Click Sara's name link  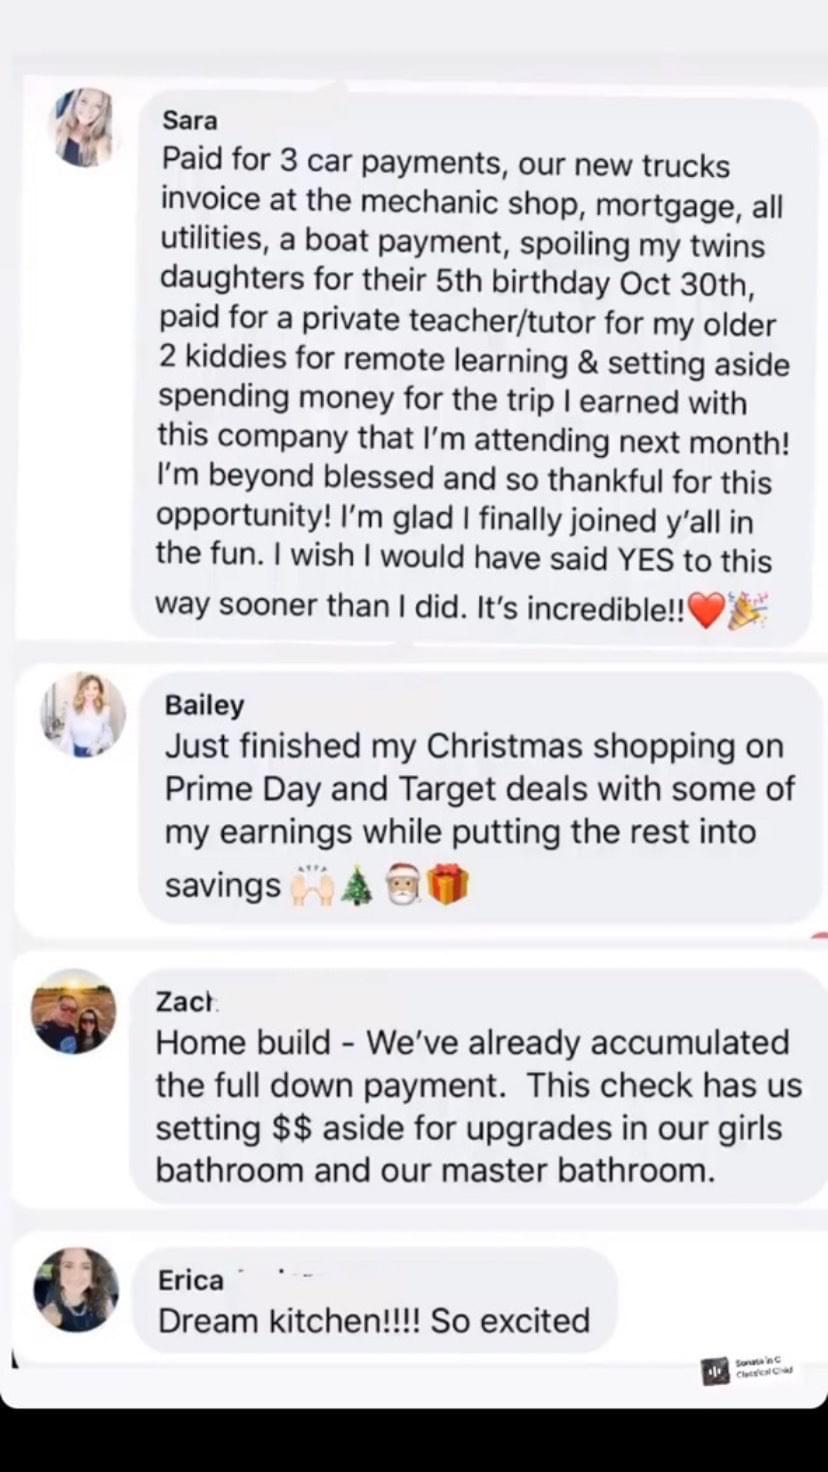click(189, 120)
